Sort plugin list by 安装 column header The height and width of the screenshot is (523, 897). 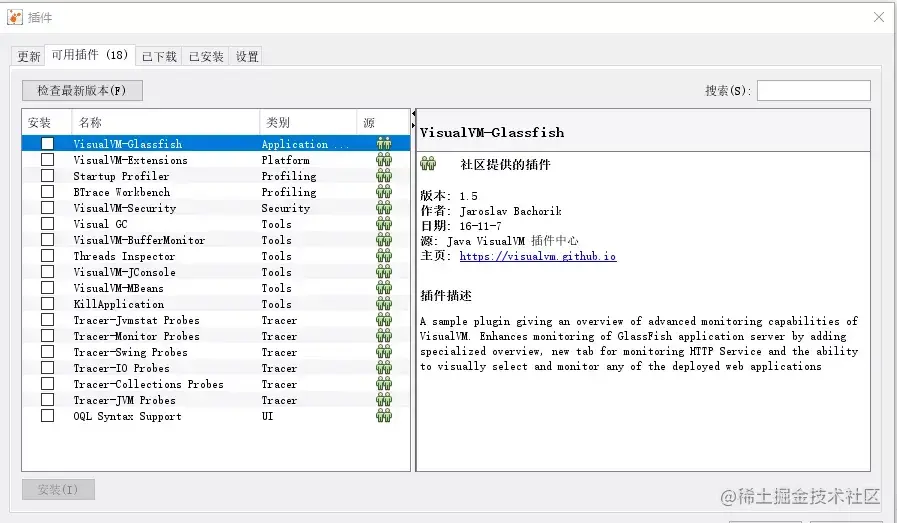[47, 122]
